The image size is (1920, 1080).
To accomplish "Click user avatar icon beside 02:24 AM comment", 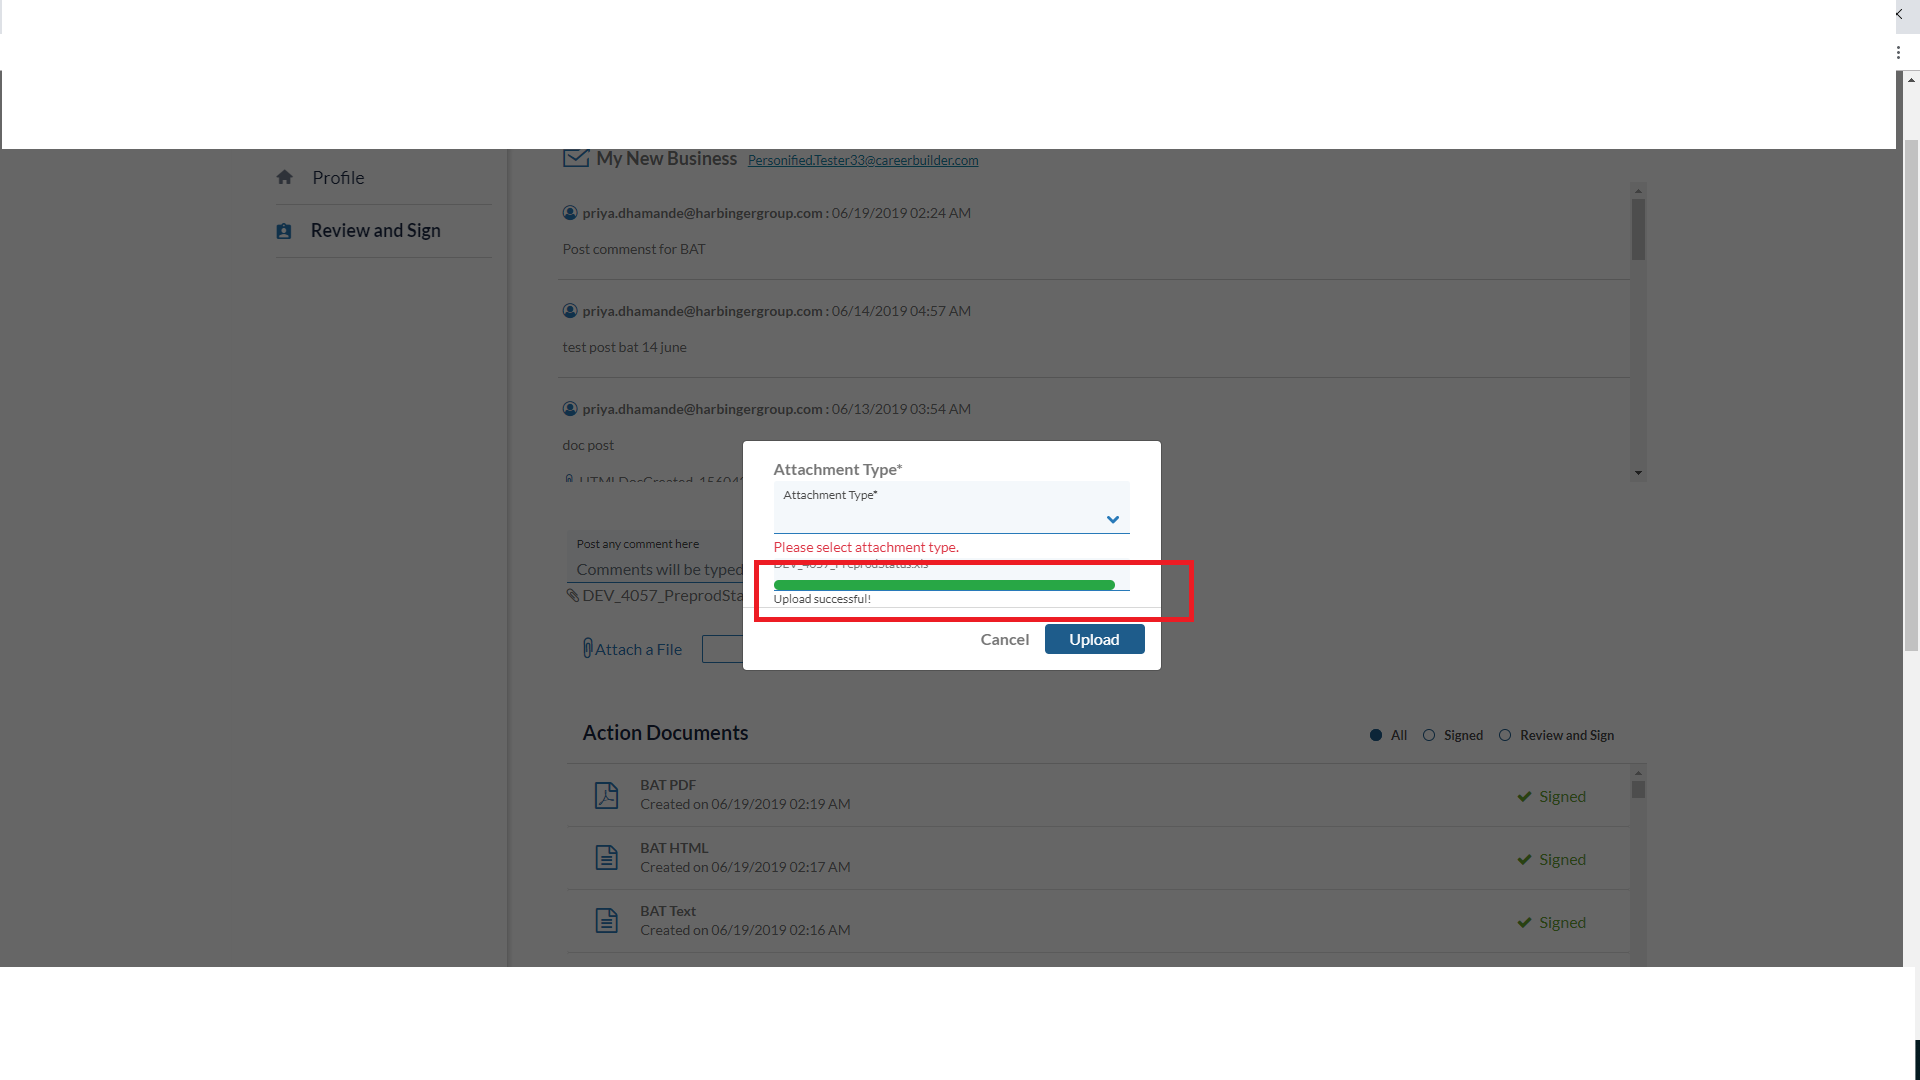I will tap(570, 213).
